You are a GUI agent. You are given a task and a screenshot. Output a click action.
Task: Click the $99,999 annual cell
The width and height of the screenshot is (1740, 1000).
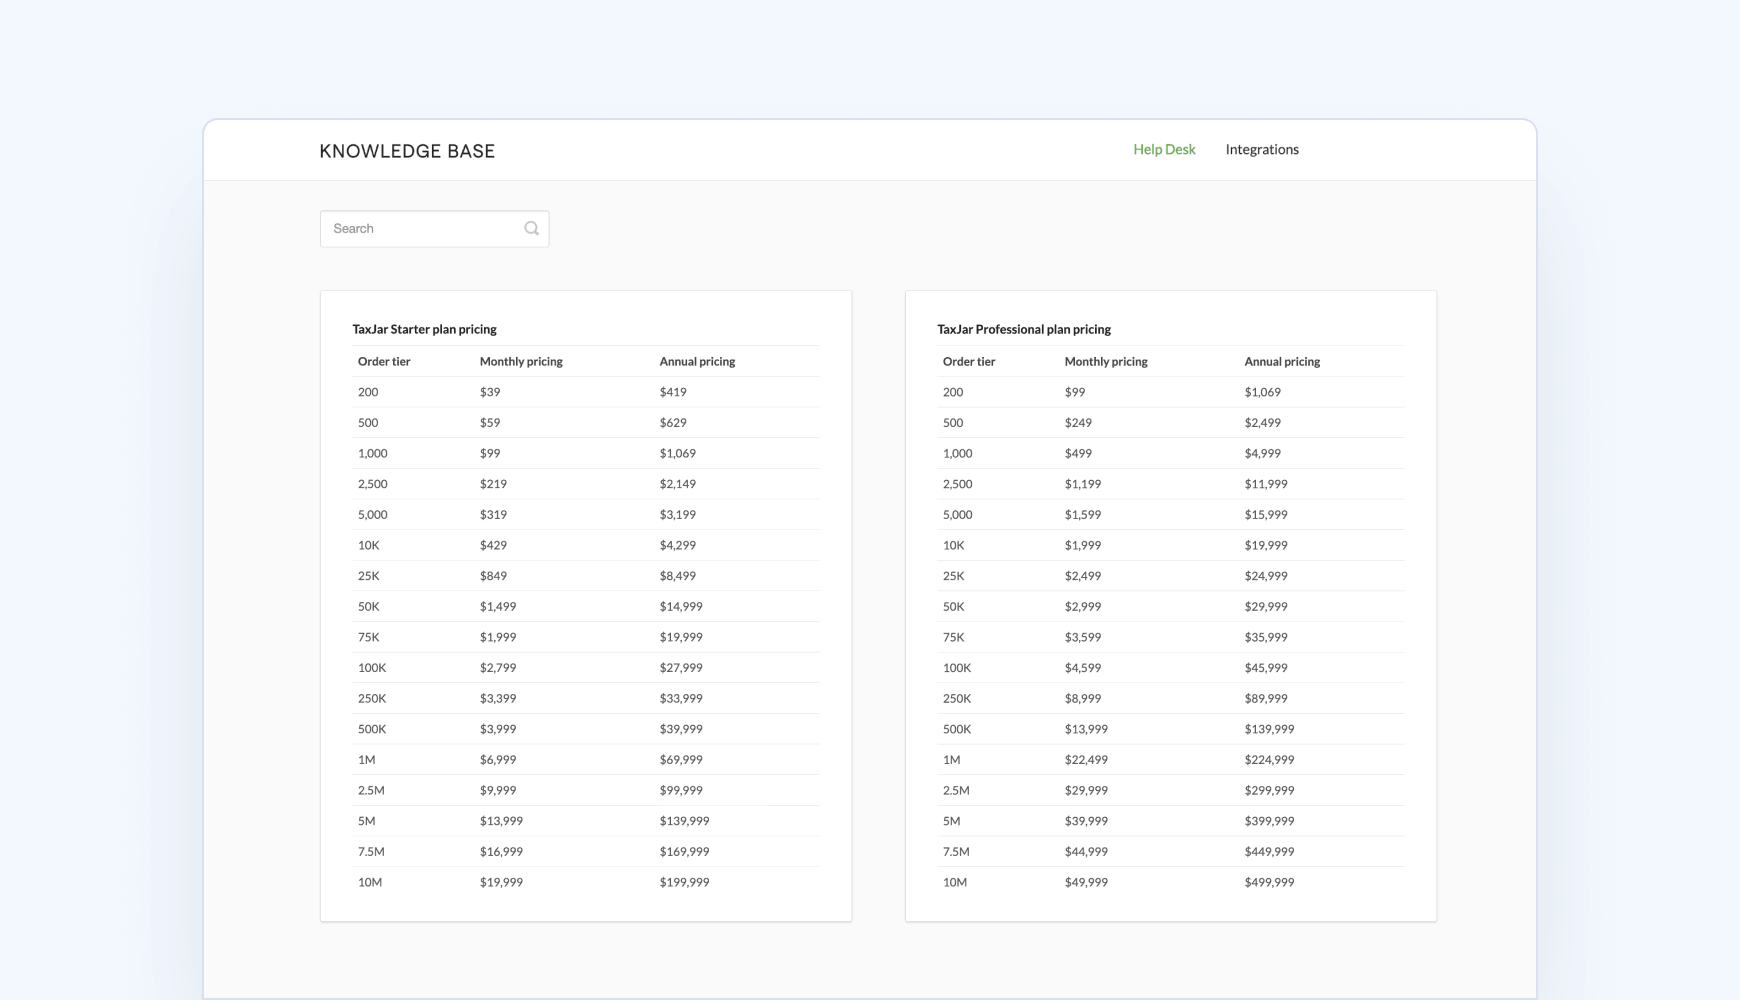pyautogui.click(x=681, y=791)
